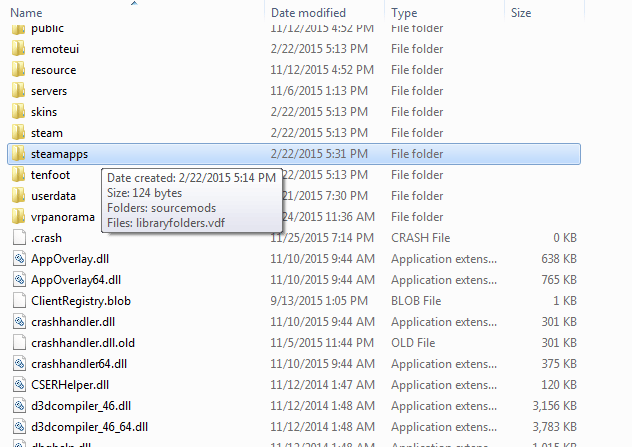Click the skins folder icon
632x447 pixels.
pos(19,112)
